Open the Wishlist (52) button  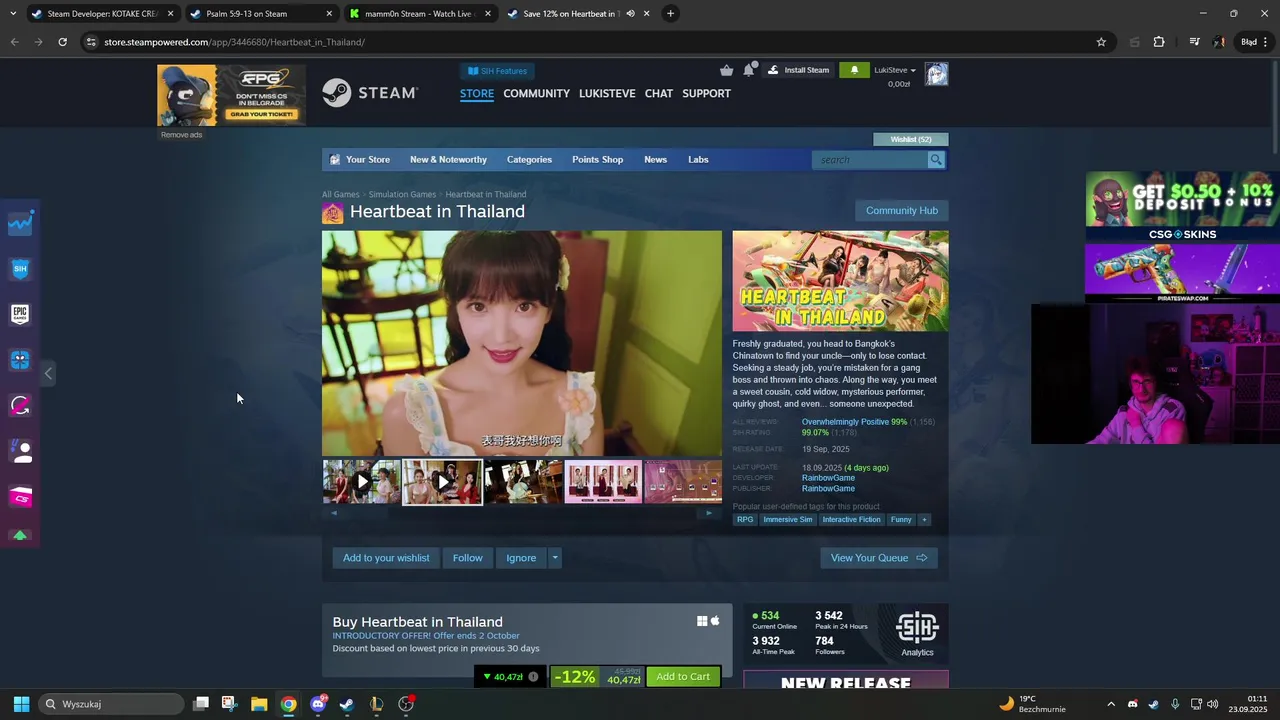tap(911, 140)
